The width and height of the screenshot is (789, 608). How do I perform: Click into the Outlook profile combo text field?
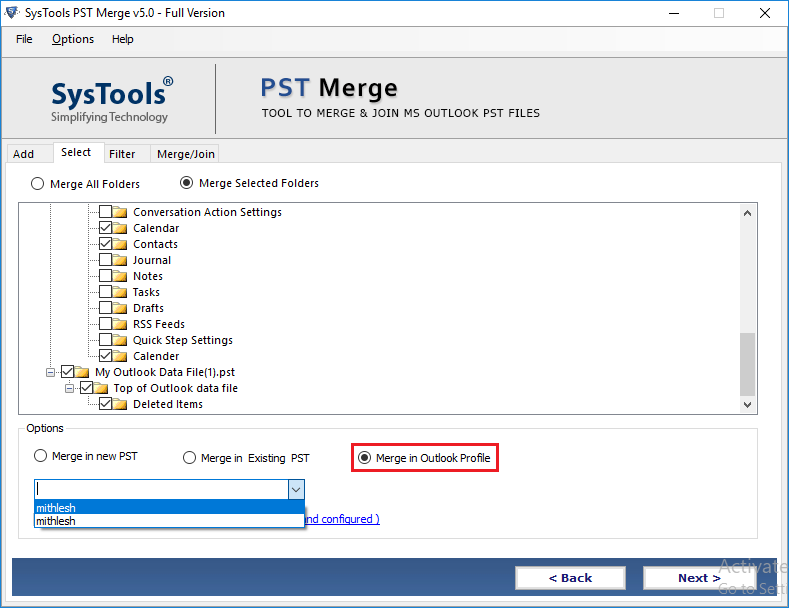162,489
